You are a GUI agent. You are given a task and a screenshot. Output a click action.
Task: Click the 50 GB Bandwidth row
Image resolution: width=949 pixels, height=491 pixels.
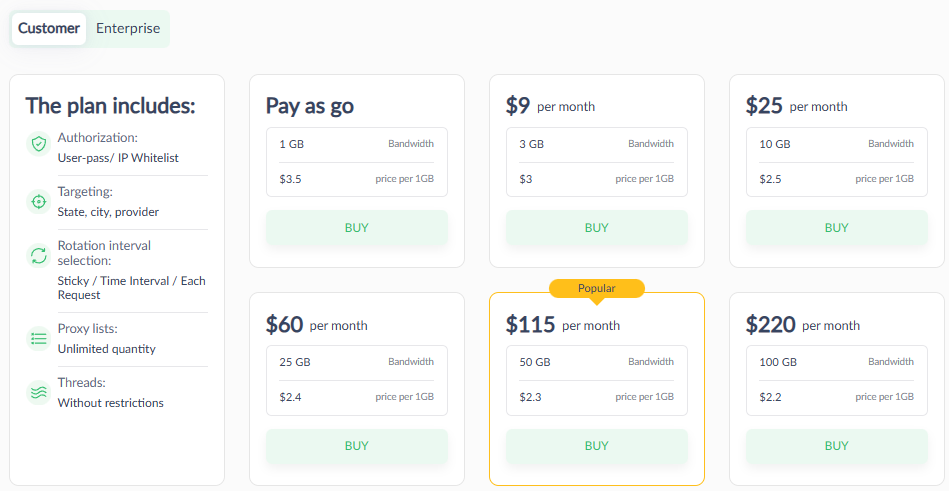pyautogui.click(x=596, y=362)
